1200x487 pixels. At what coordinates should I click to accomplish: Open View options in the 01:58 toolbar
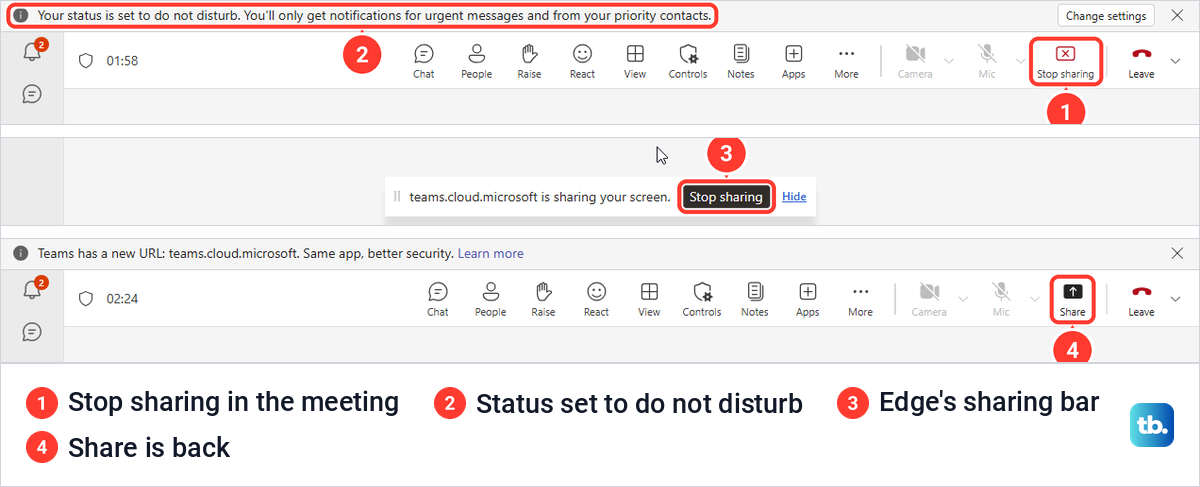click(635, 60)
